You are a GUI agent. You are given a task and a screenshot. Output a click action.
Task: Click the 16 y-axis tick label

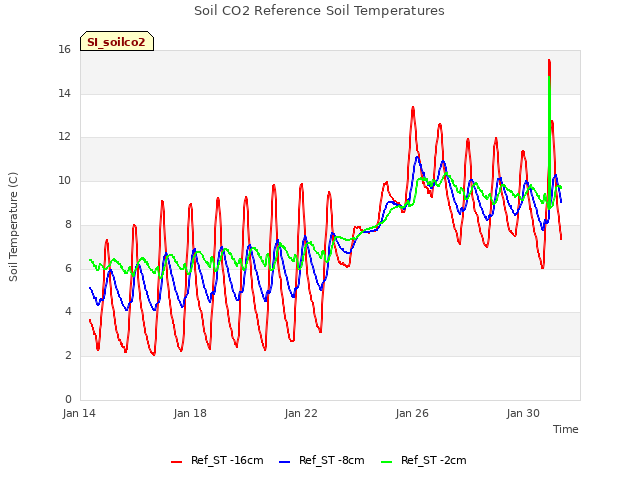click(x=64, y=49)
